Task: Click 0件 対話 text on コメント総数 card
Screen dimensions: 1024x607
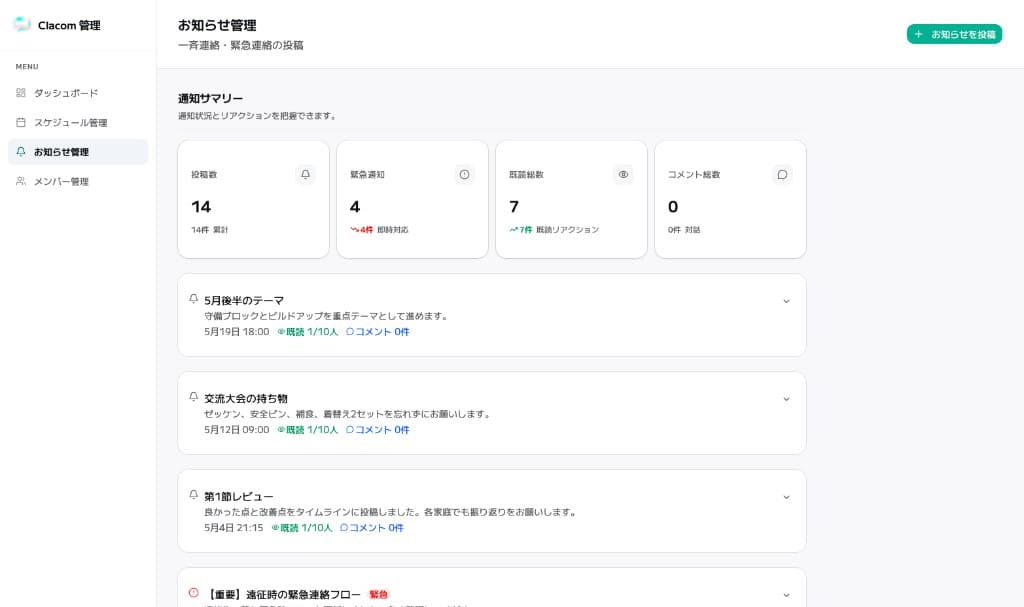Action: coord(684,230)
